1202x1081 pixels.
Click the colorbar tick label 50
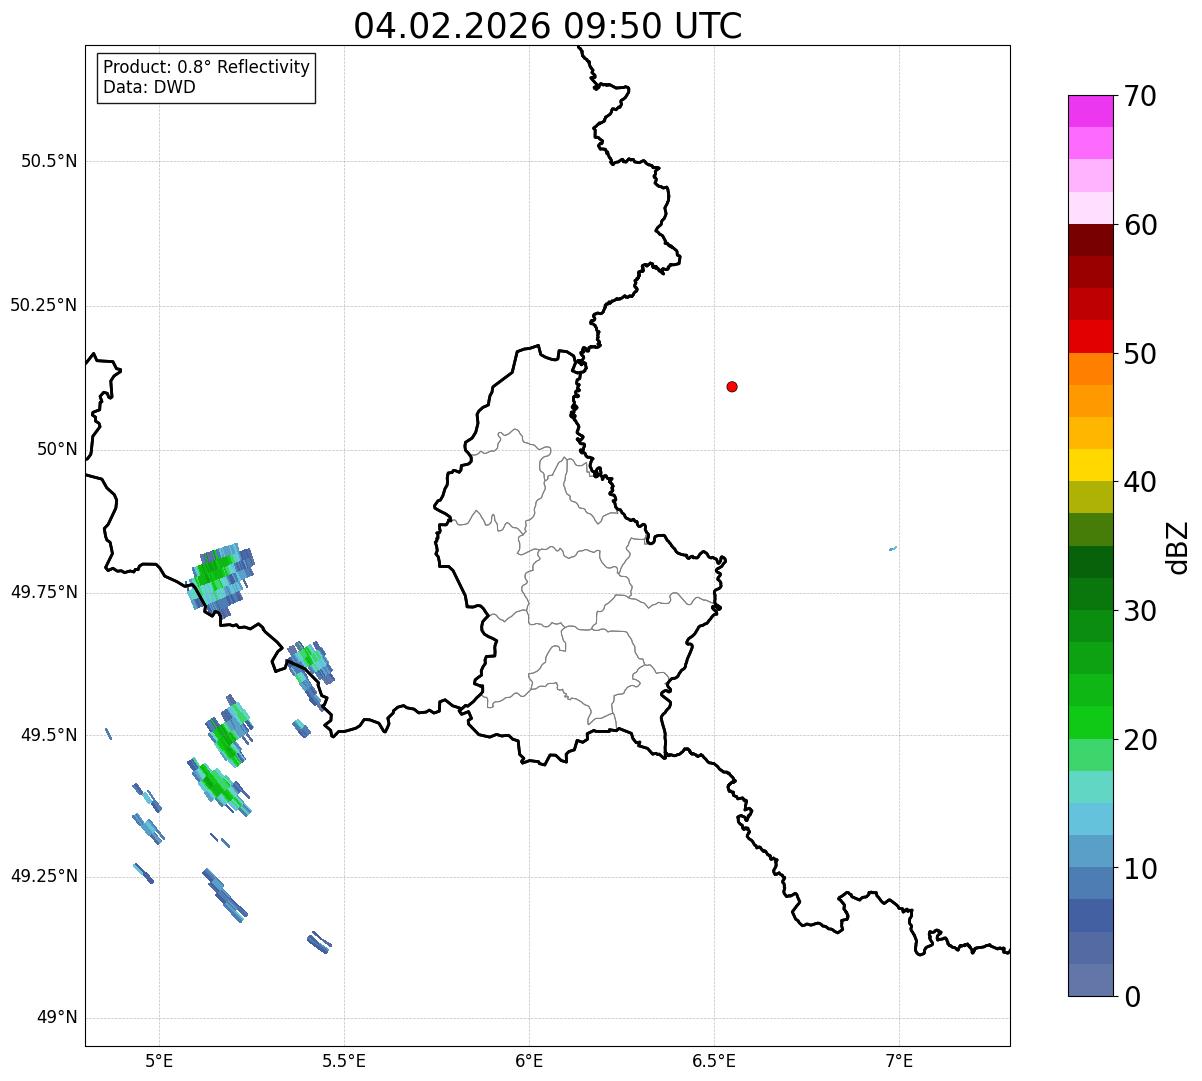1140,354
